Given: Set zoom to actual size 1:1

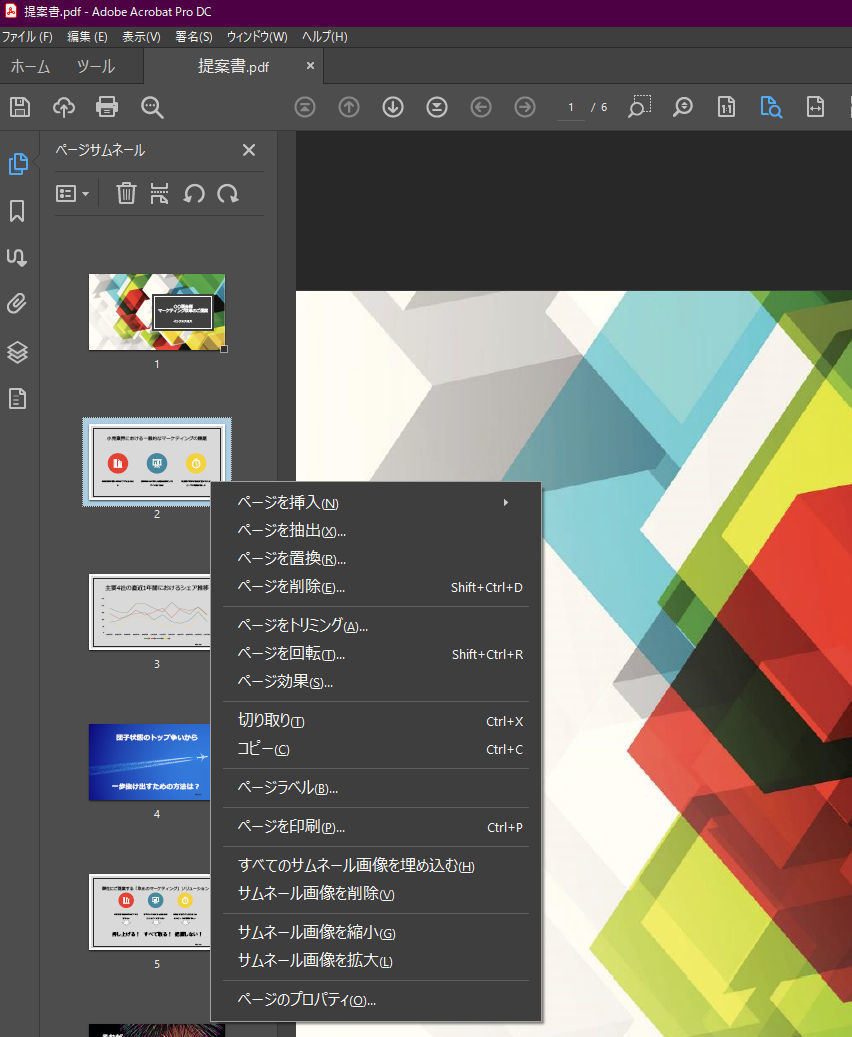Looking at the screenshot, I should 726,107.
